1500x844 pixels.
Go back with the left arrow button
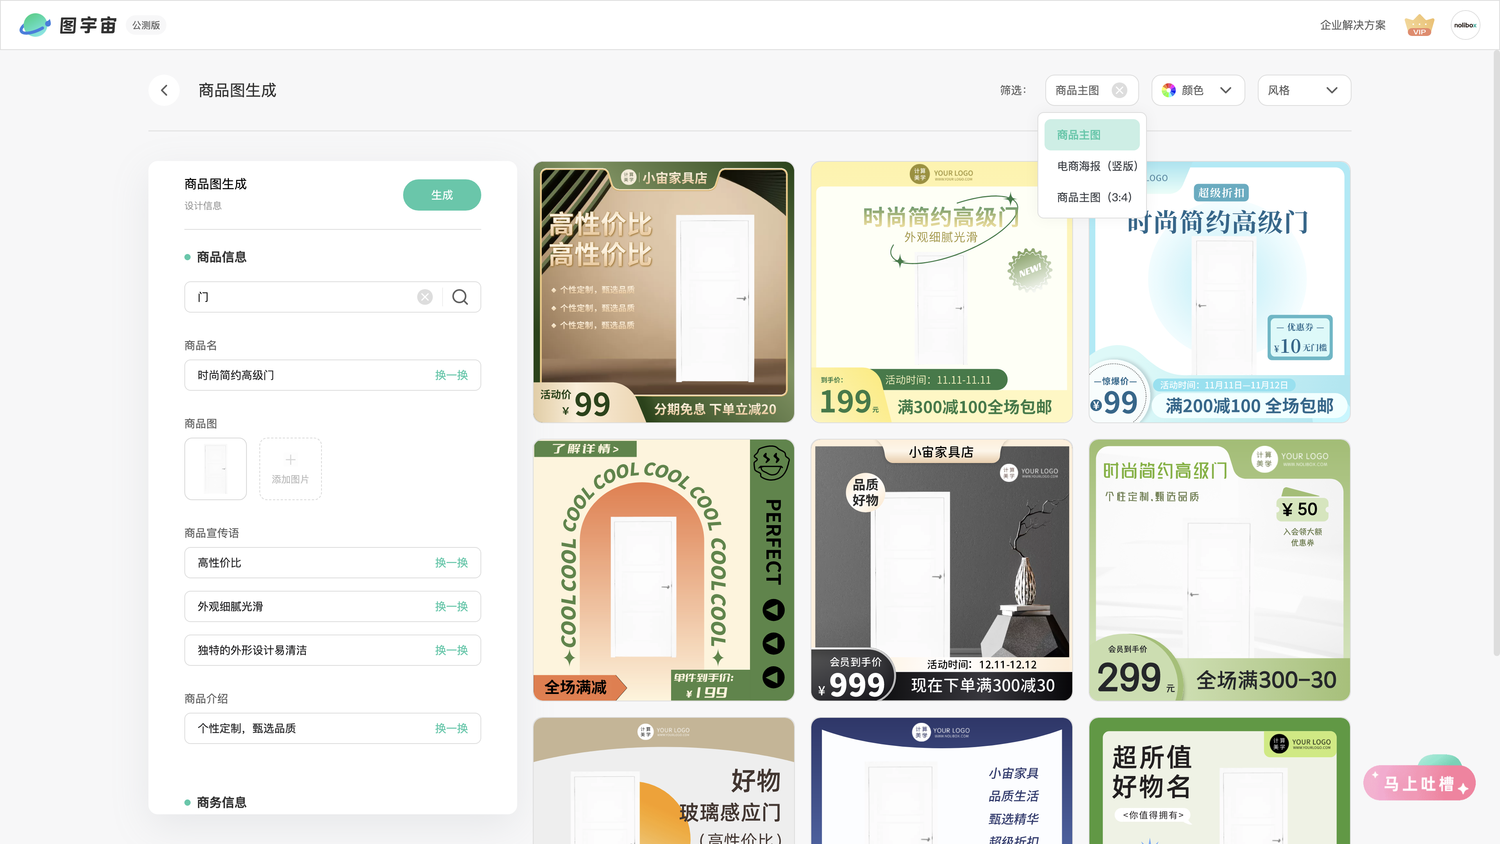[x=164, y=90]
